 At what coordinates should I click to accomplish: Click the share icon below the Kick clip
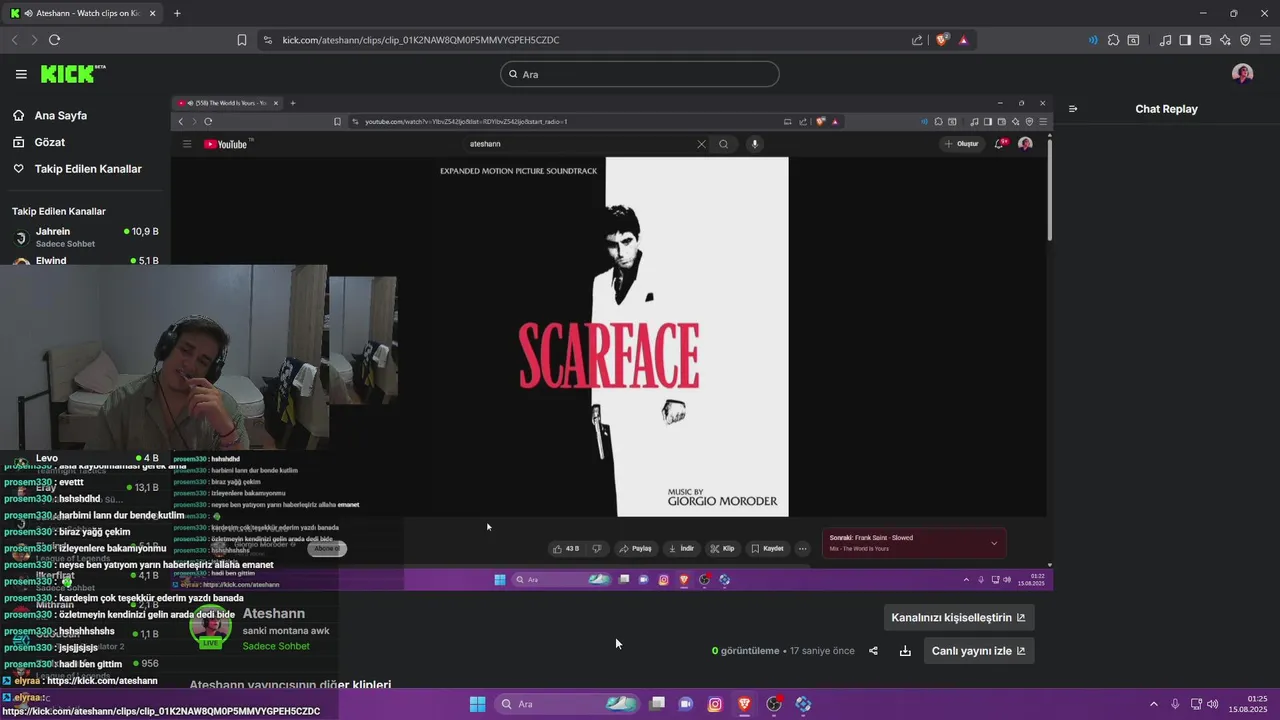coord(873,651)
